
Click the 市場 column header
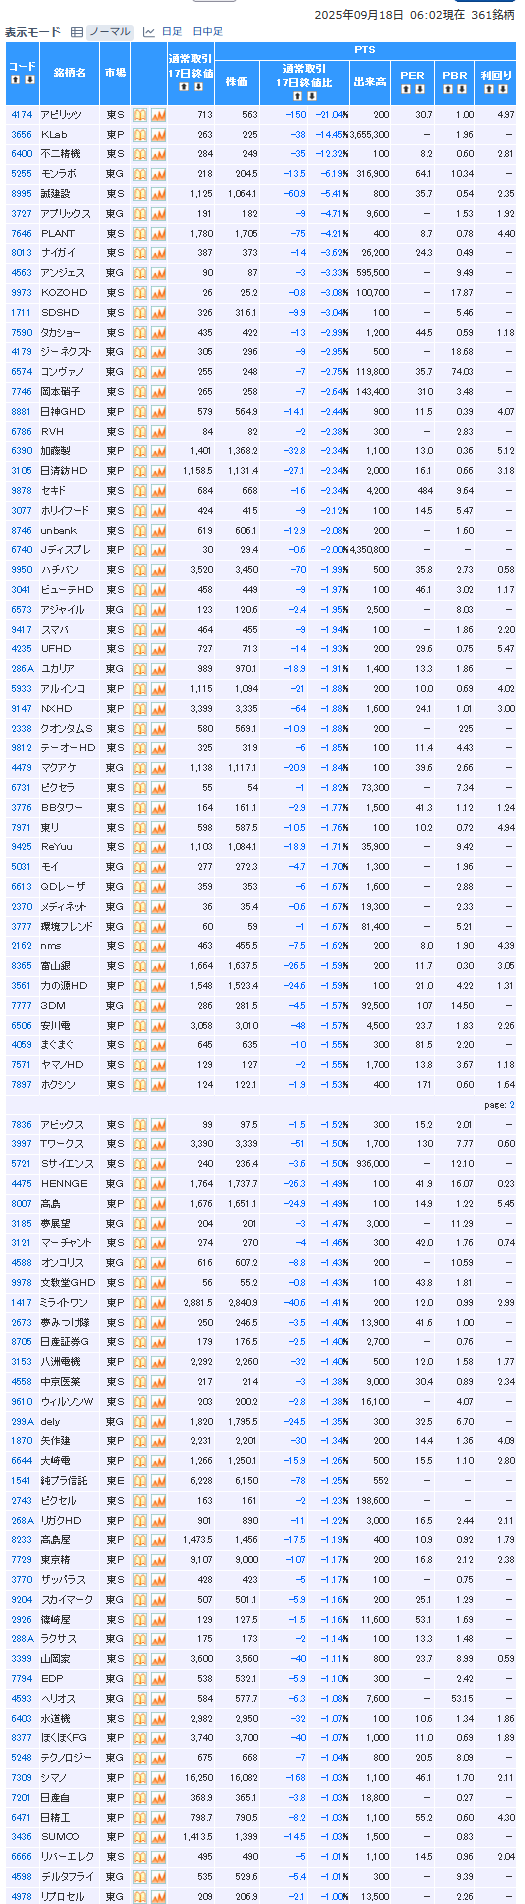[116, 73]
